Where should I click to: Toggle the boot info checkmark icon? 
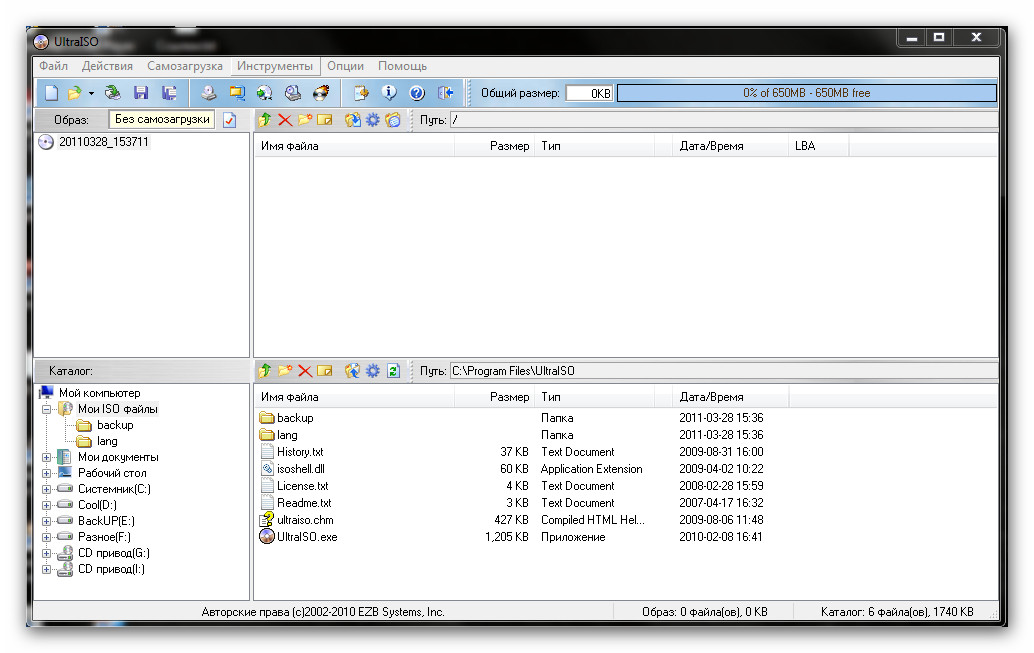tap(229, 120)
